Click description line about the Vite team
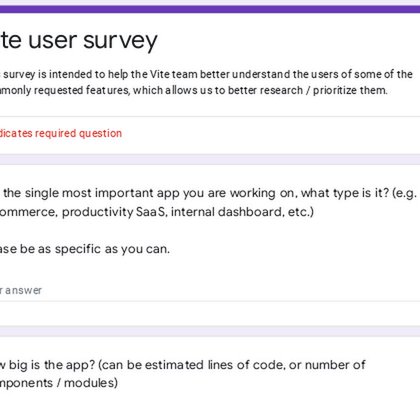 pos(206,74)
